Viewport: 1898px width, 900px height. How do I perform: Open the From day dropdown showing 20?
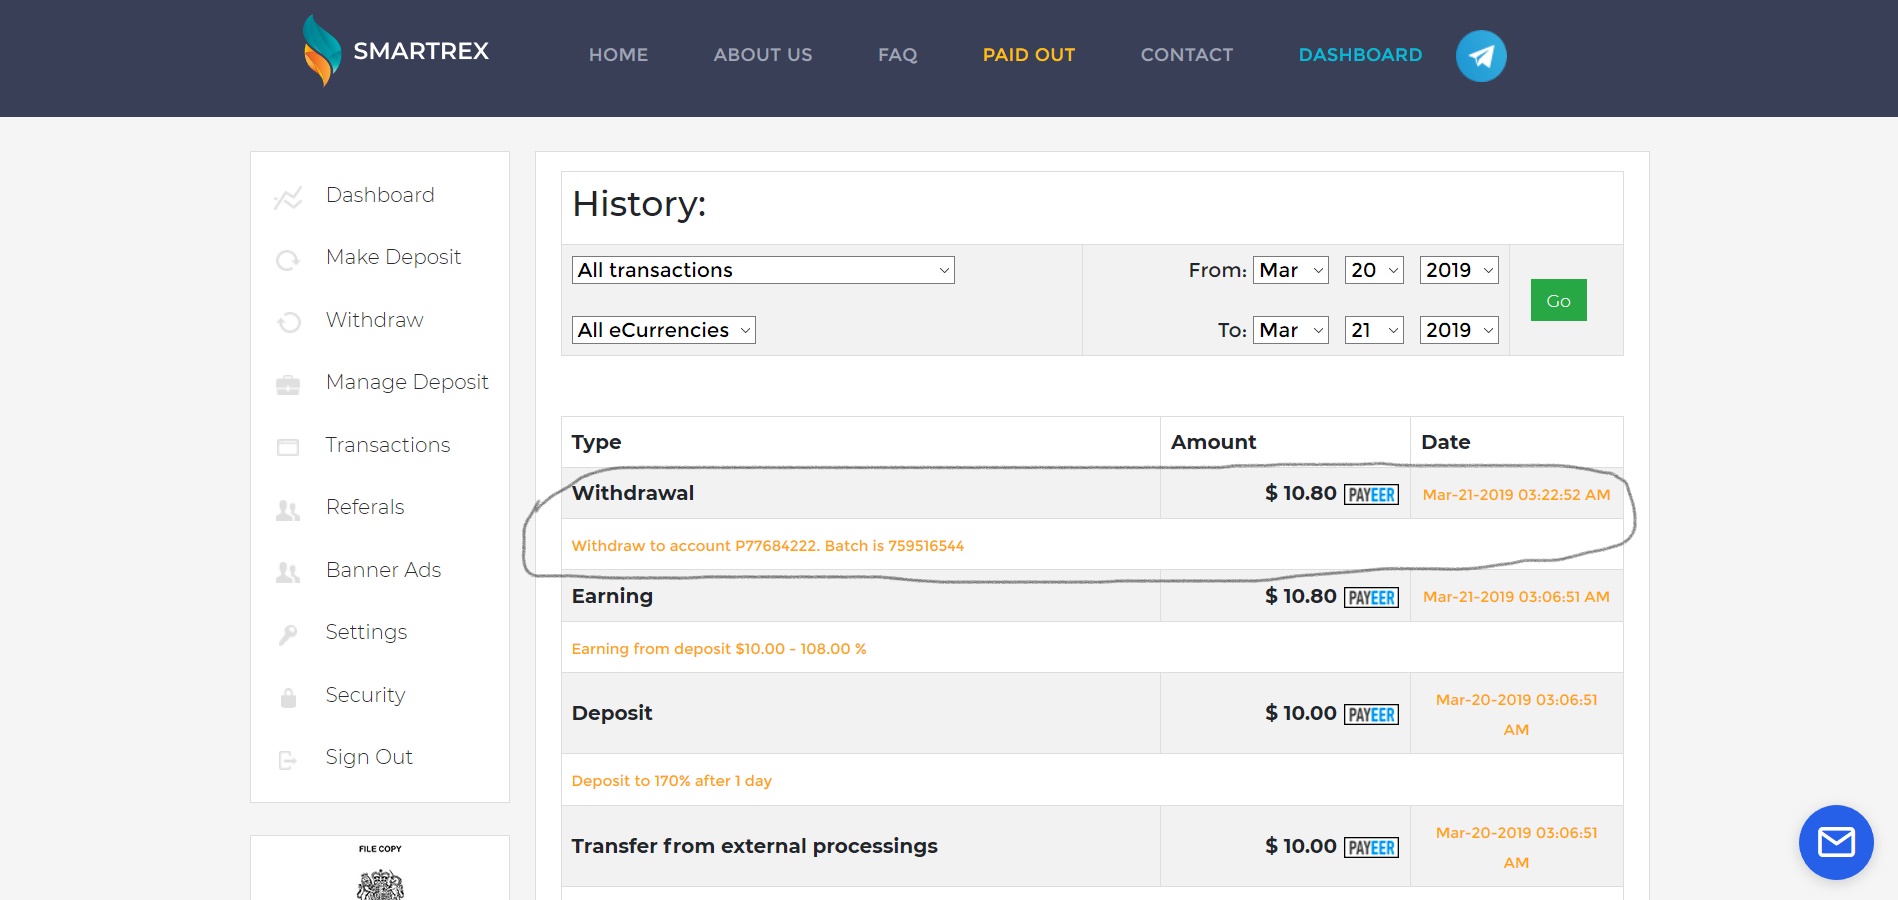point(1374,270)
